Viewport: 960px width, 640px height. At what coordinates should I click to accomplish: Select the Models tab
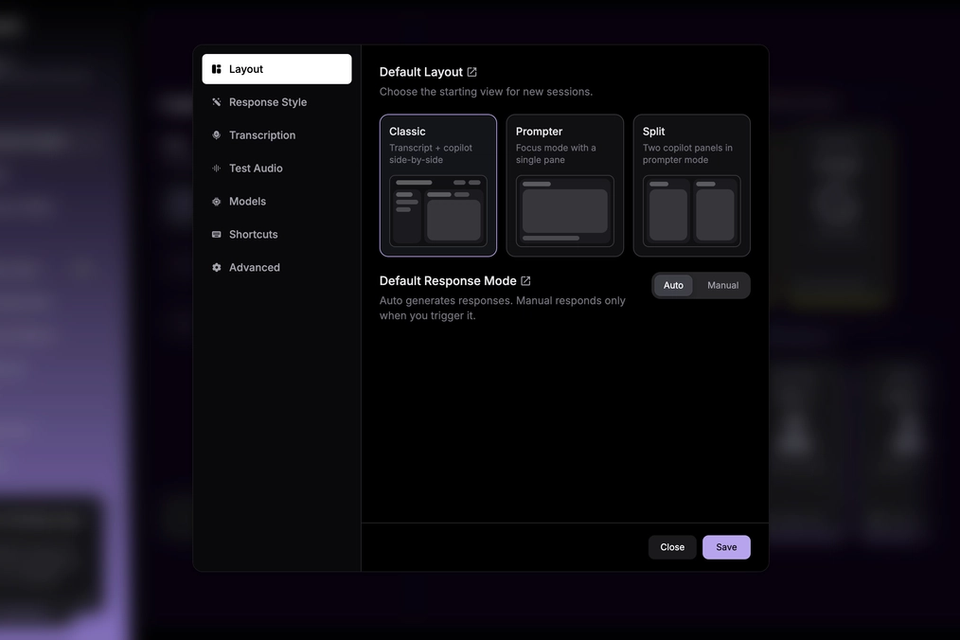tap(277, 201)
